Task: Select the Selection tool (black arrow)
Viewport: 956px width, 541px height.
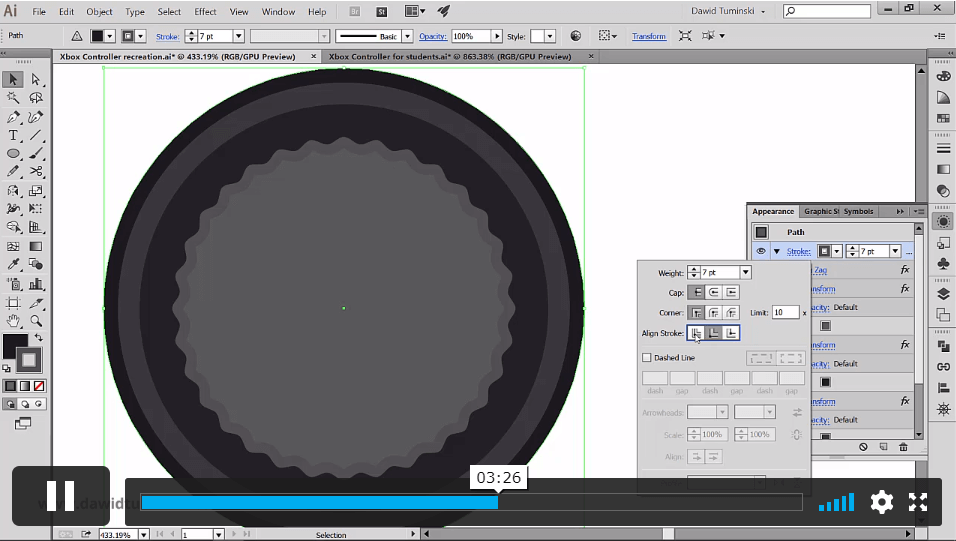Action: 13,79
